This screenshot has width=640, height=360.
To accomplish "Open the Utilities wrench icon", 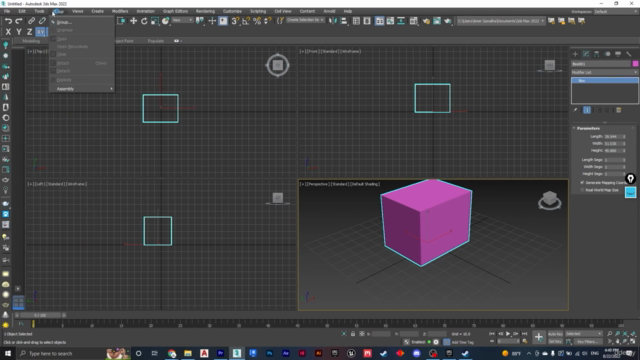I will coord(629,54).
